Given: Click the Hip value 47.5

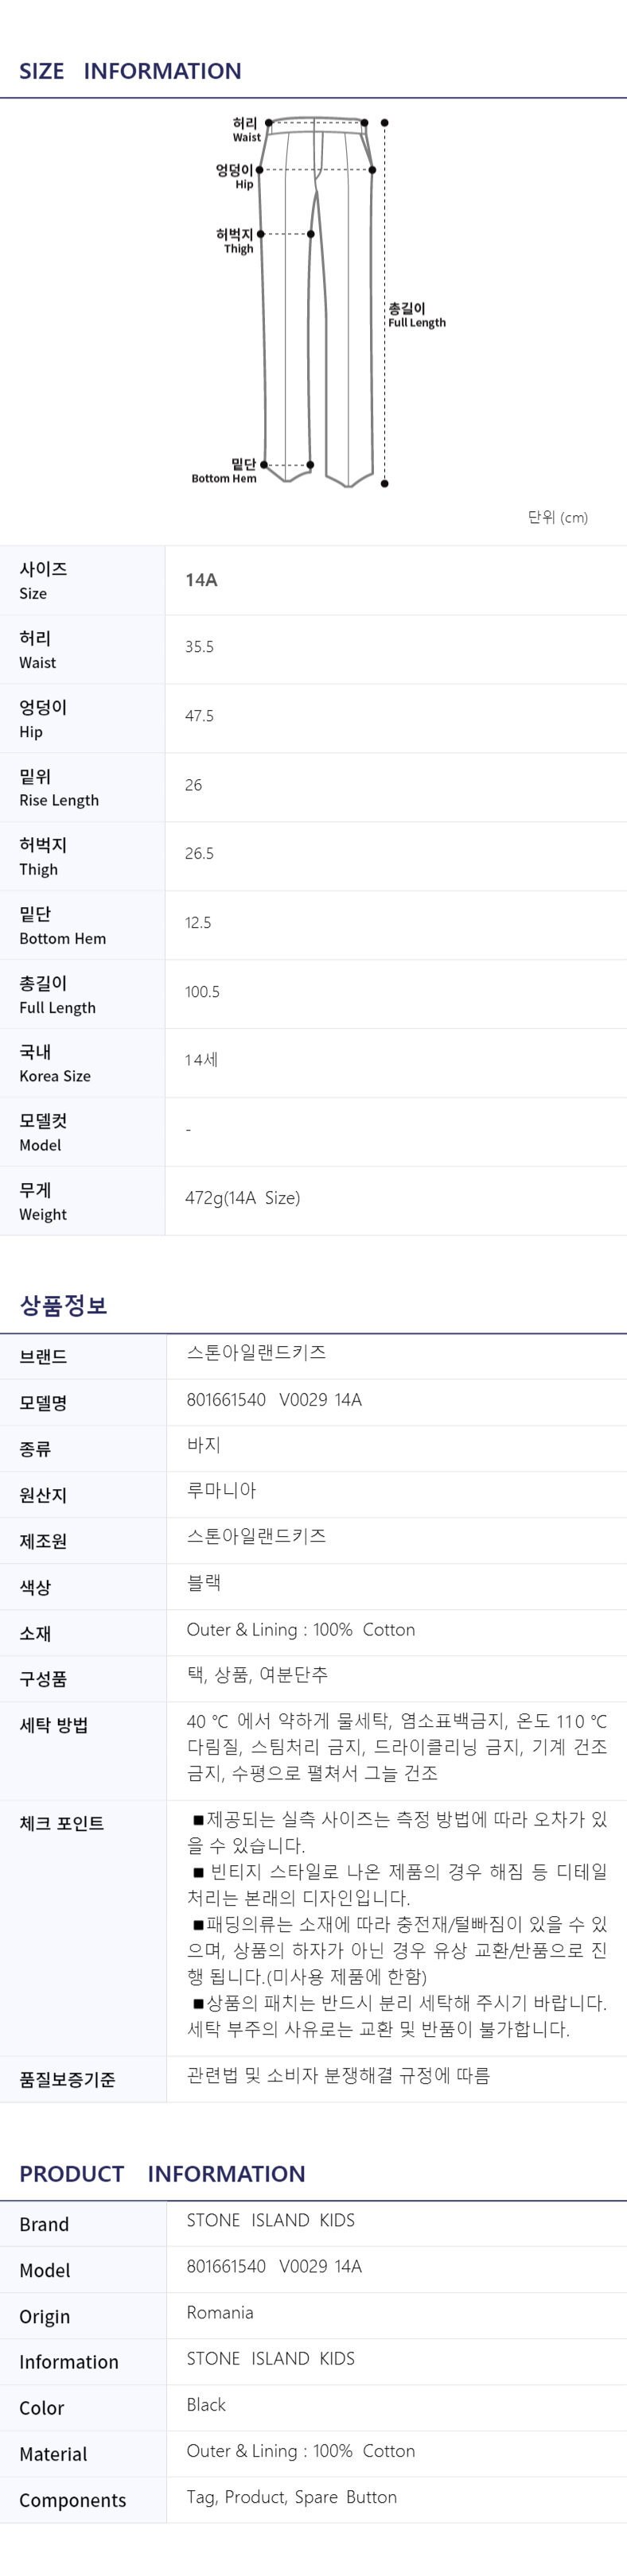Looking at the screenshot, I should click(x=199, y=716).
